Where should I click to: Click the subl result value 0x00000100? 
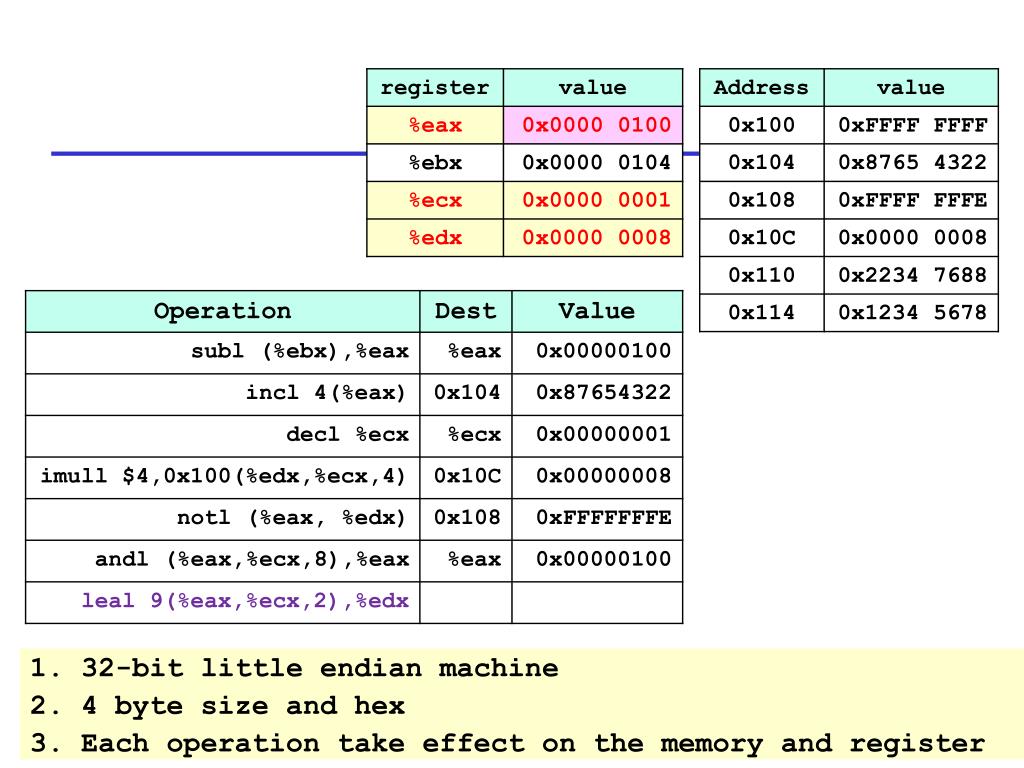point(597,353)
